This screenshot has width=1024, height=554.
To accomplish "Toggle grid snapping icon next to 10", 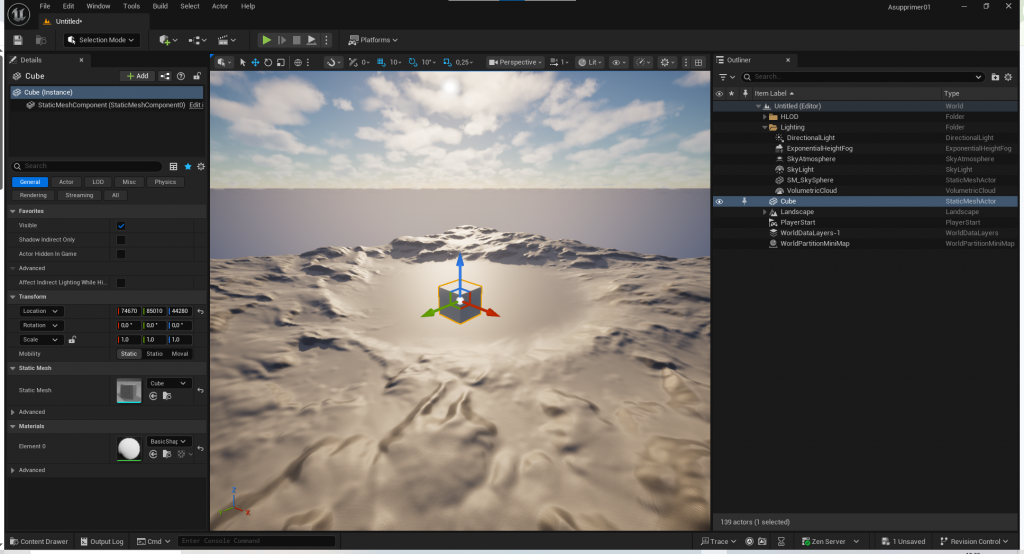I will [x=381, y=62].
